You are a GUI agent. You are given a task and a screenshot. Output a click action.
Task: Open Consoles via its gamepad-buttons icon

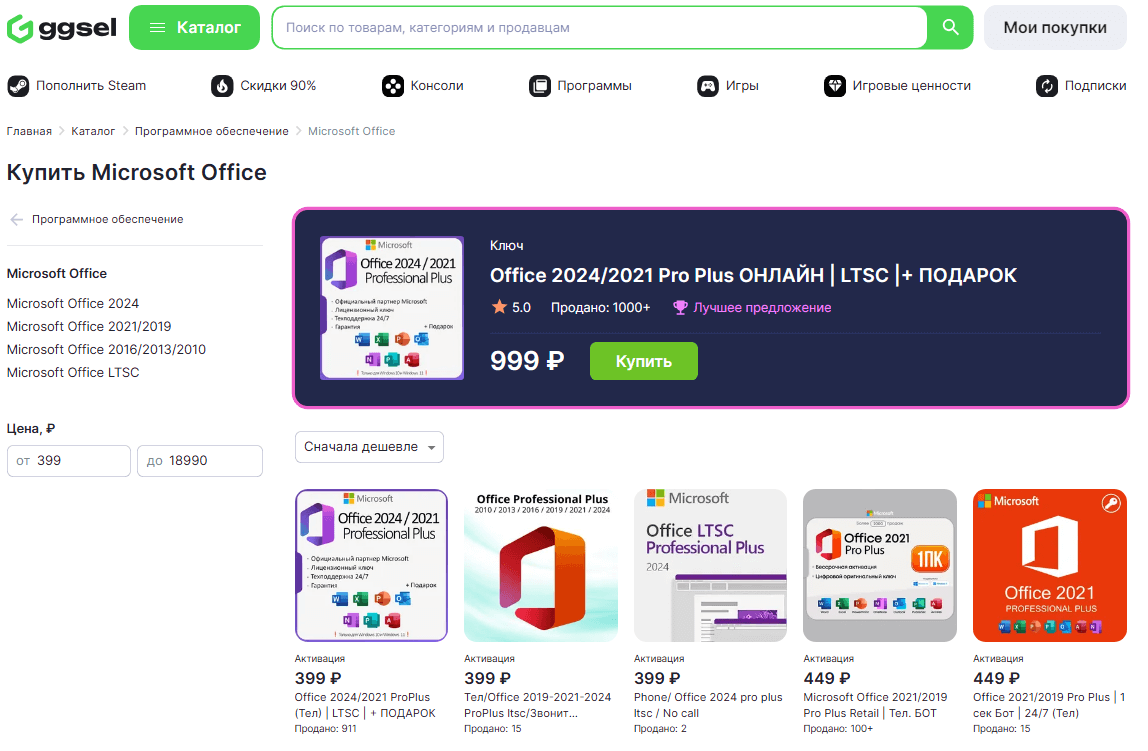point(393,86)
